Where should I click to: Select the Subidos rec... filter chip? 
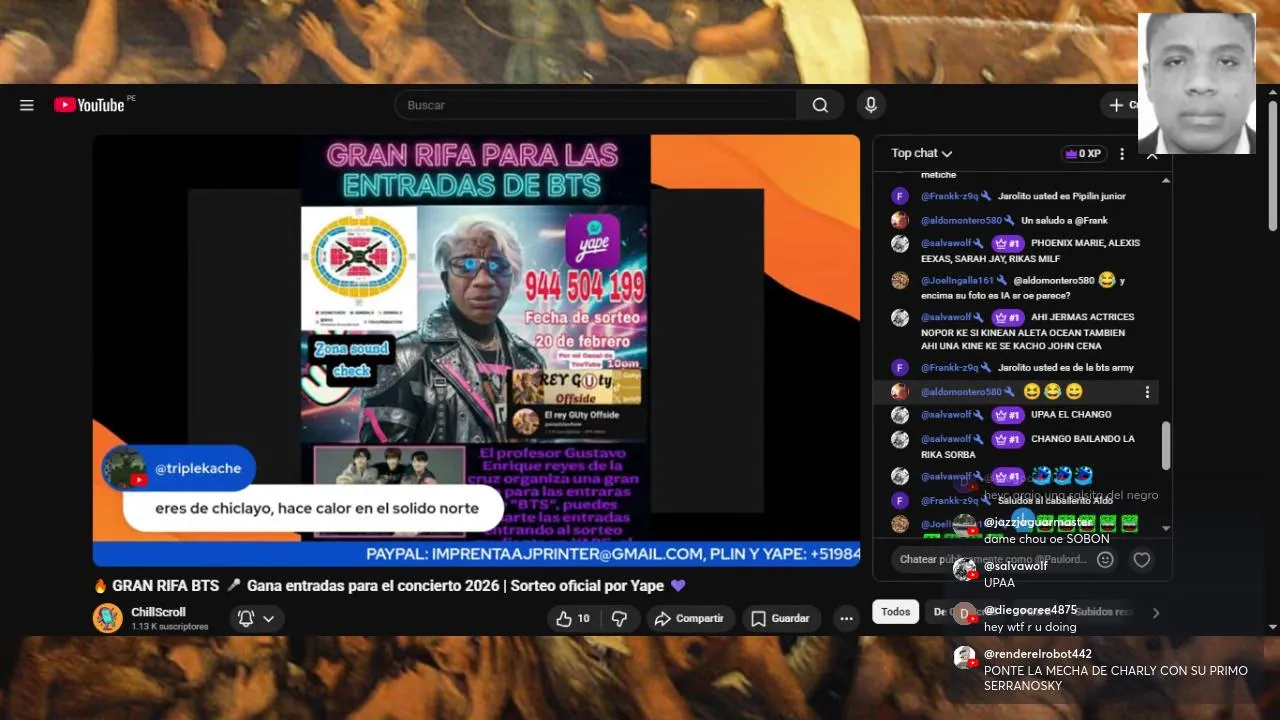click(1102, 612)
